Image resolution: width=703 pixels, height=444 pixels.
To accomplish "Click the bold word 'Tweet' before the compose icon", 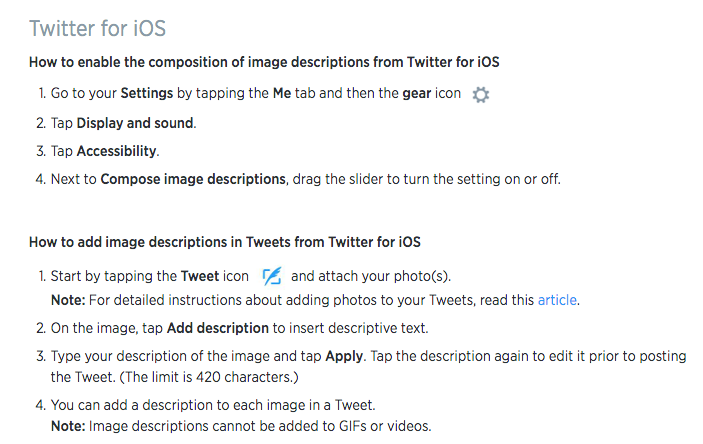I will (200, 276).
